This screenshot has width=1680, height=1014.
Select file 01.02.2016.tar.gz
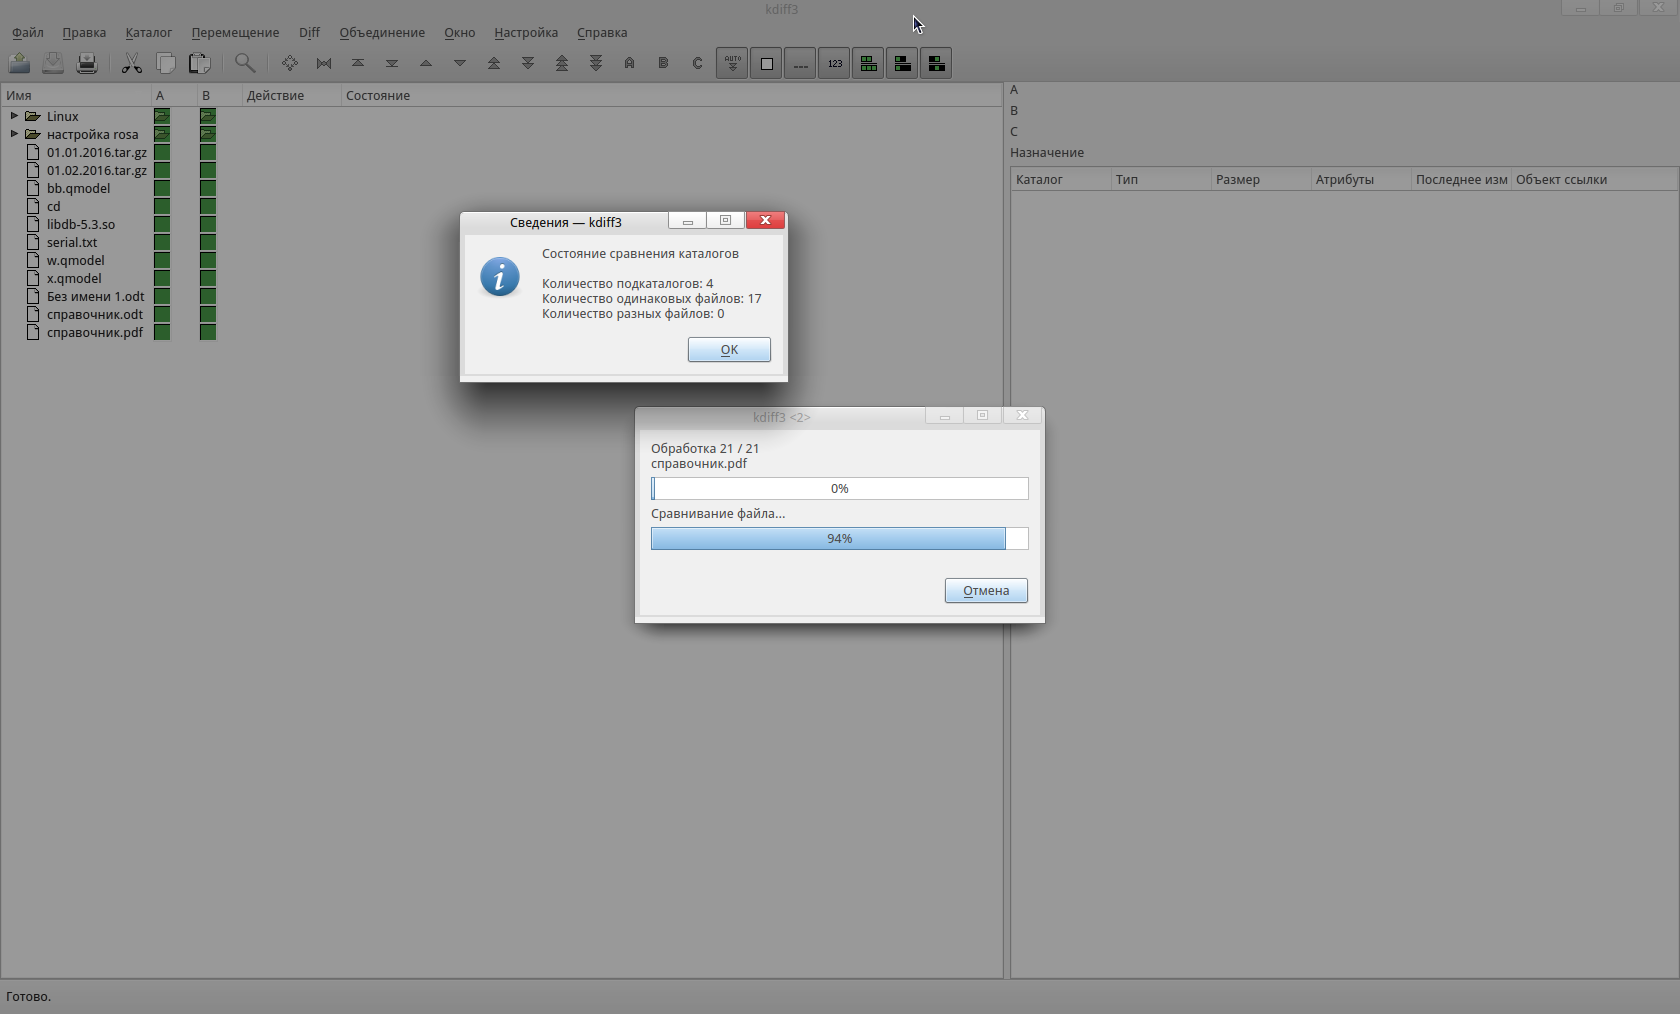[x=97, y=170]
